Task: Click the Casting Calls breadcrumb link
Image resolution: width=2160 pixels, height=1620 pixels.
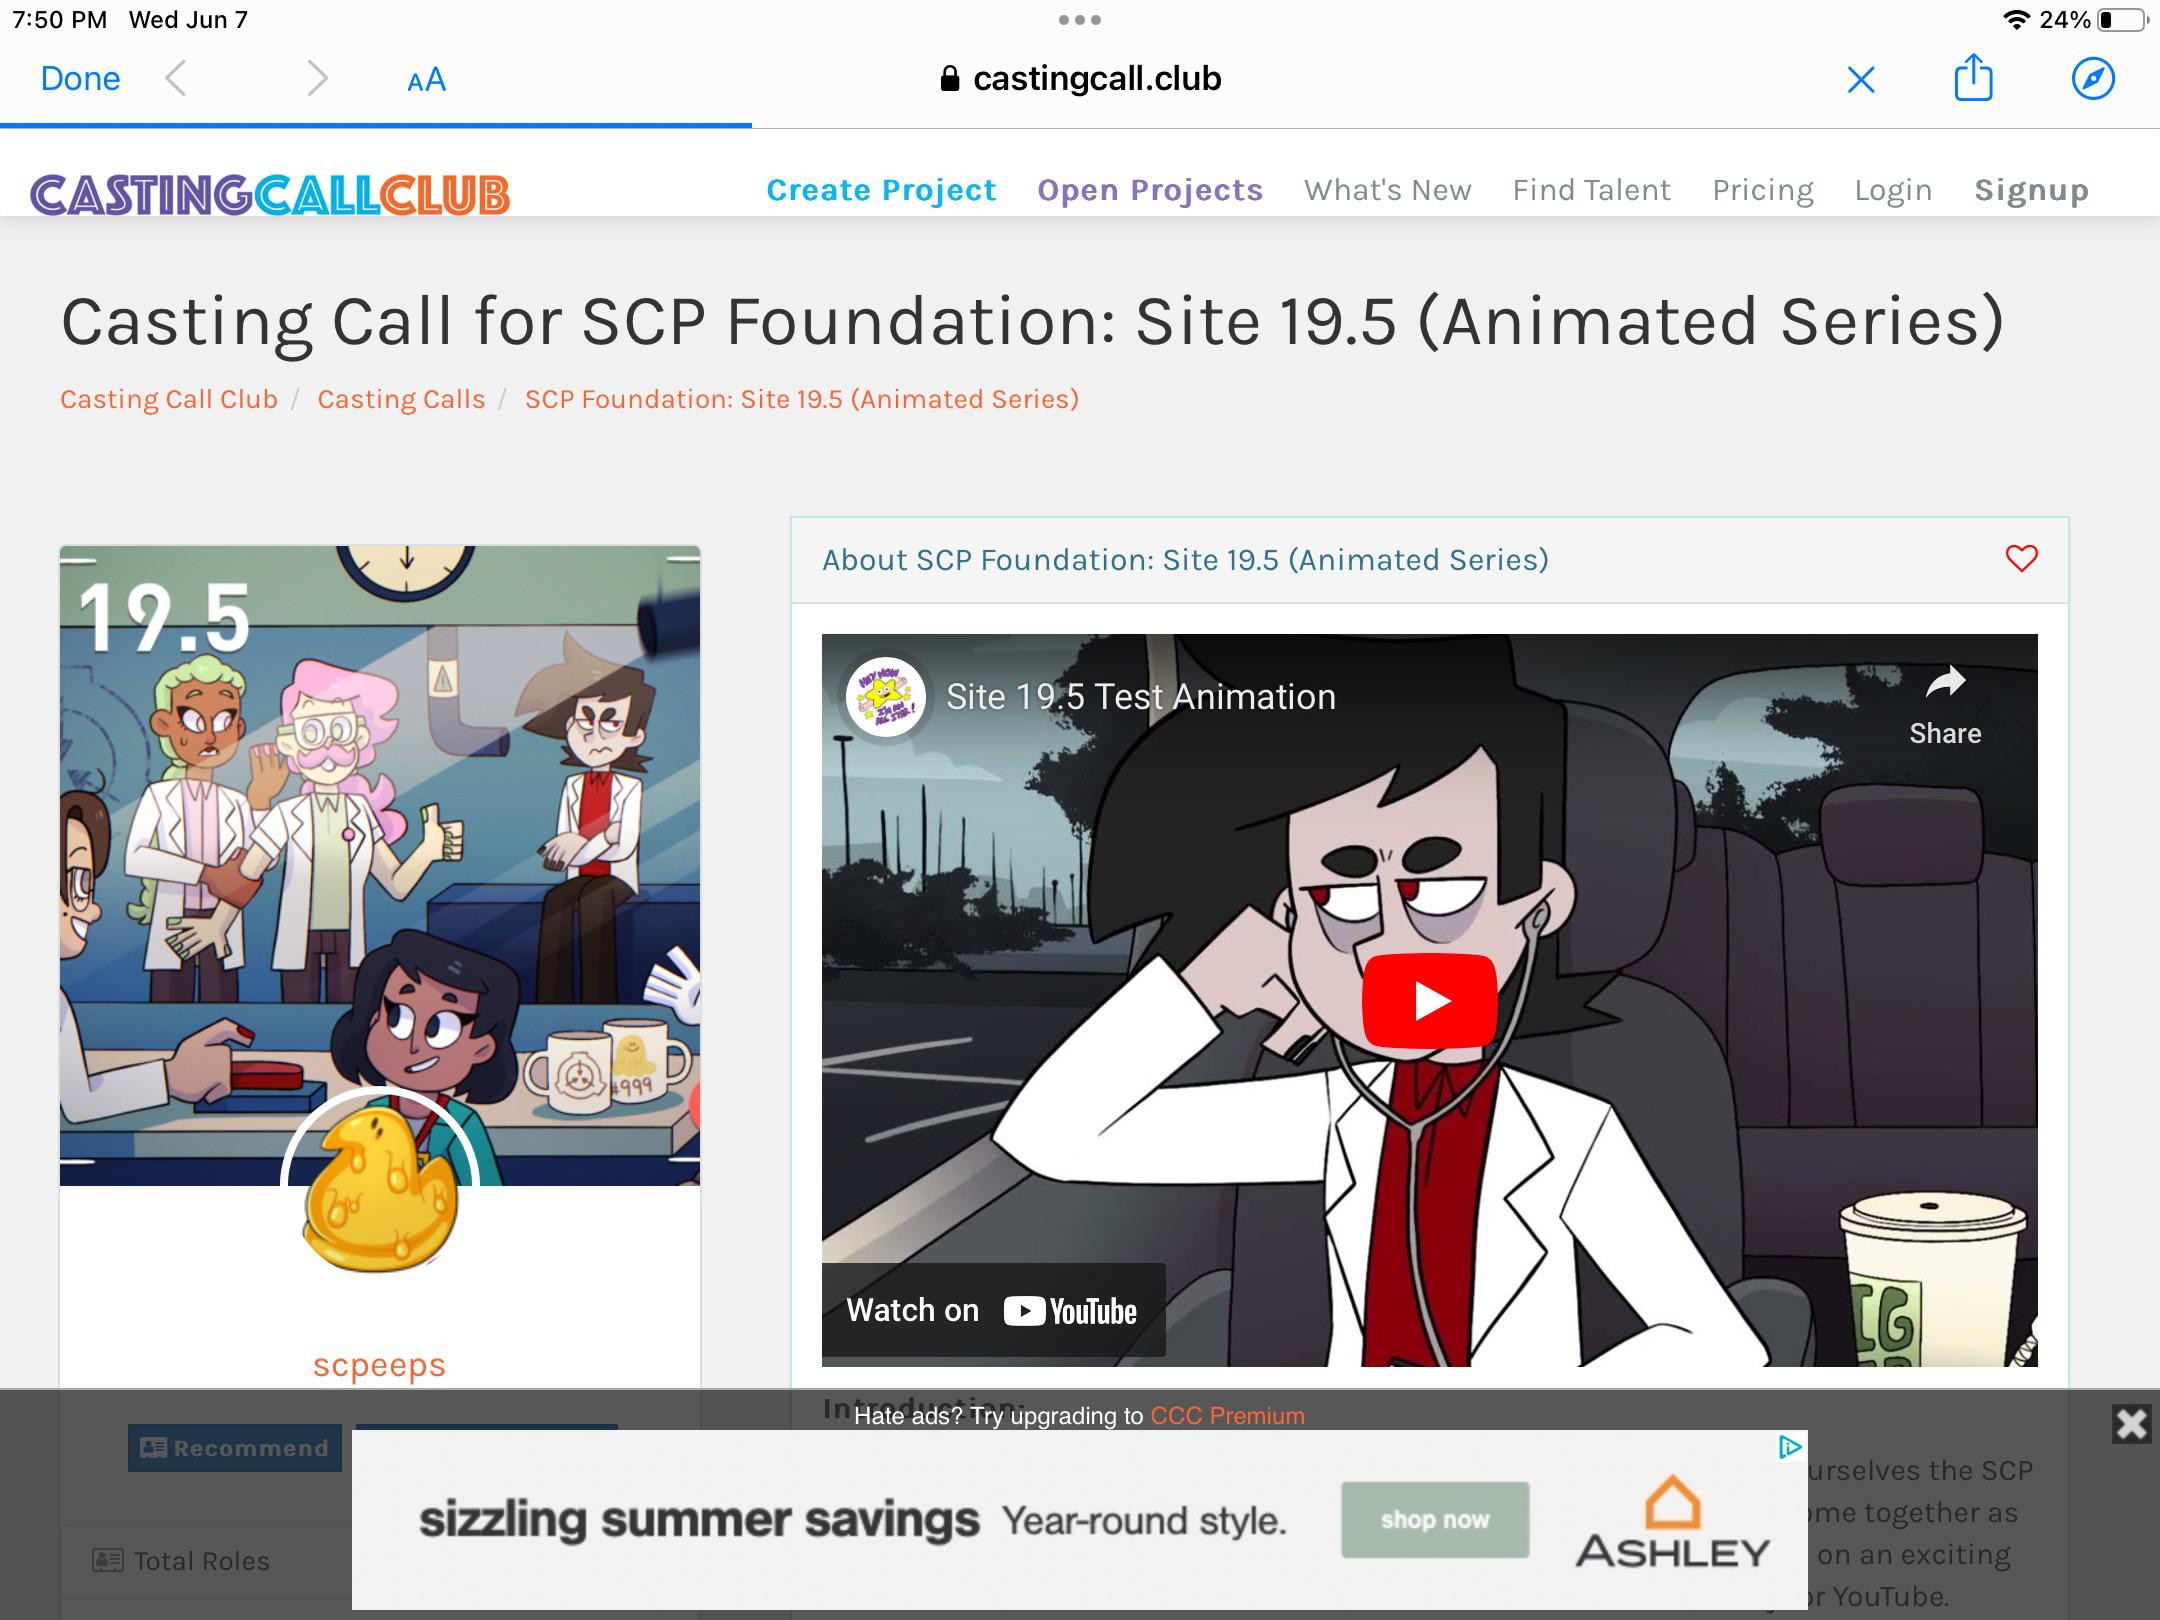Action: pos(401,399)
